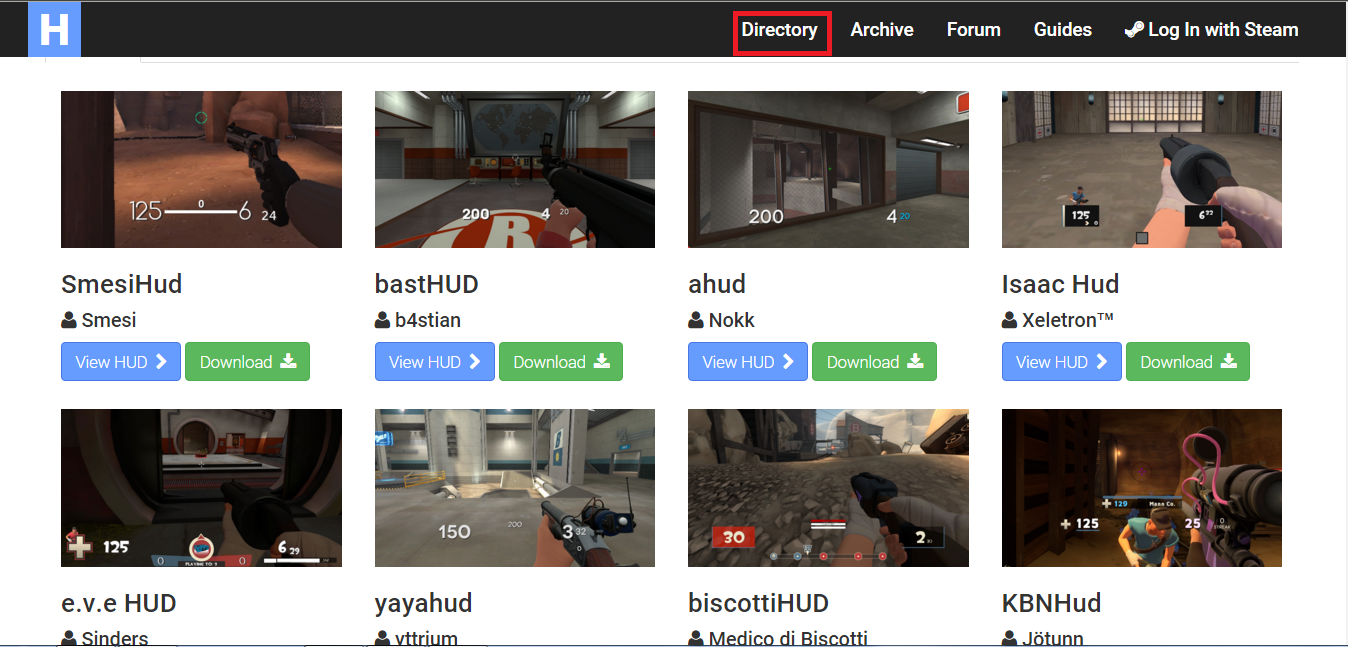This screenshot has width=1348, height=666.
Task: Open the Archive nav item
Action: tap(882, 30)
